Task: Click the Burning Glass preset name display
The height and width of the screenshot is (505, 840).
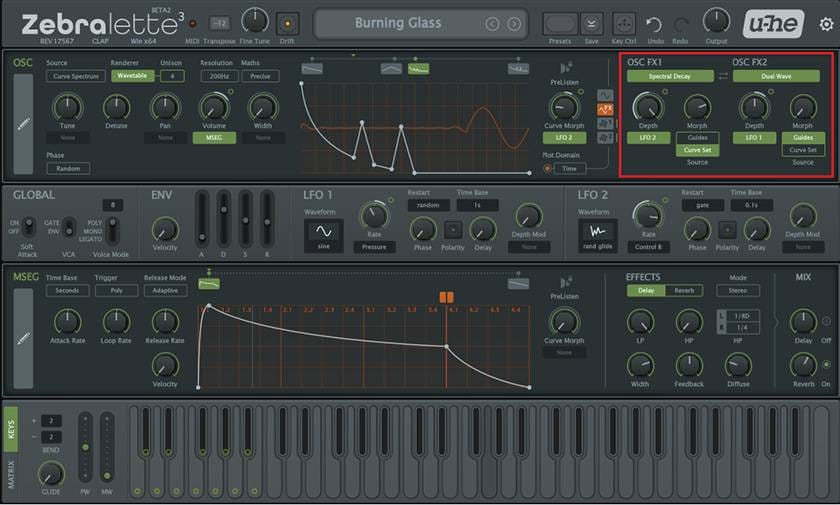Action: coord(398,23)
